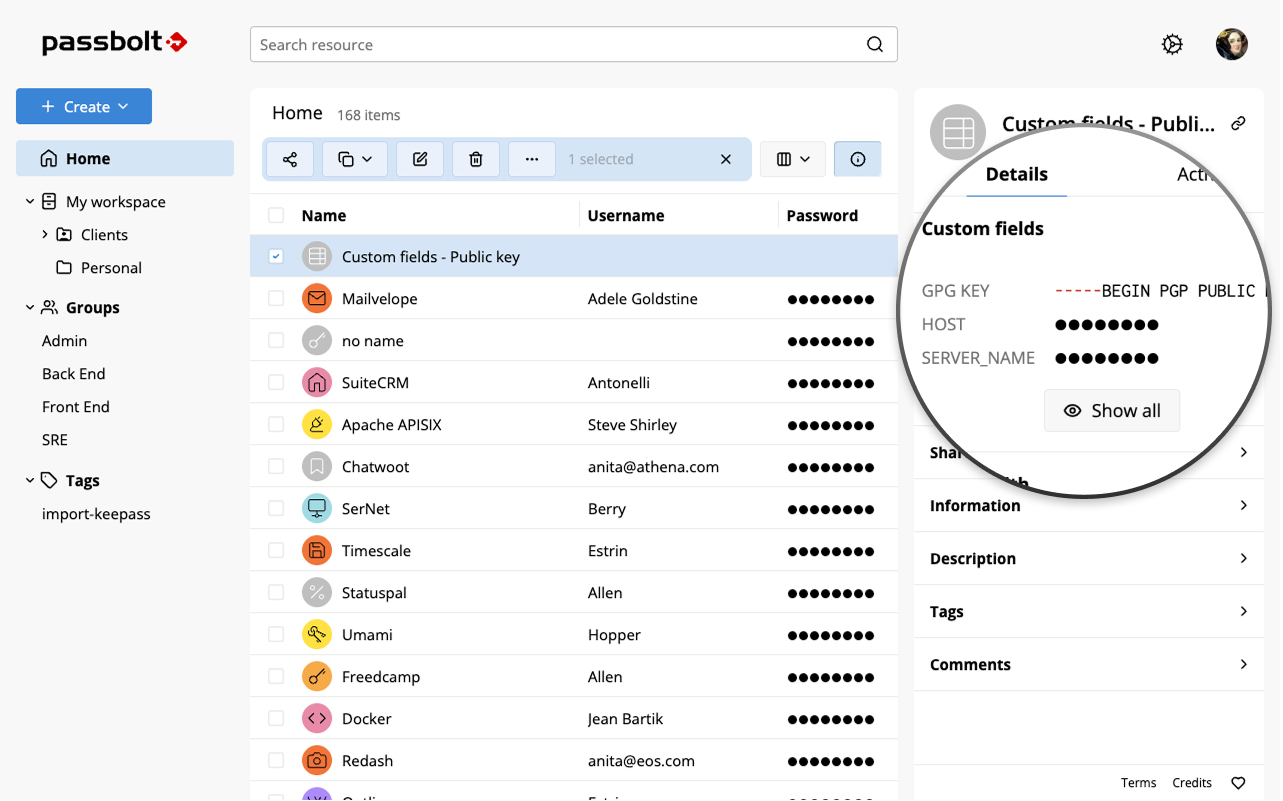This screenshot has width=1283, height=801.
Task: Open settings via the gear icon
Action: click(x=1172, y=44)
